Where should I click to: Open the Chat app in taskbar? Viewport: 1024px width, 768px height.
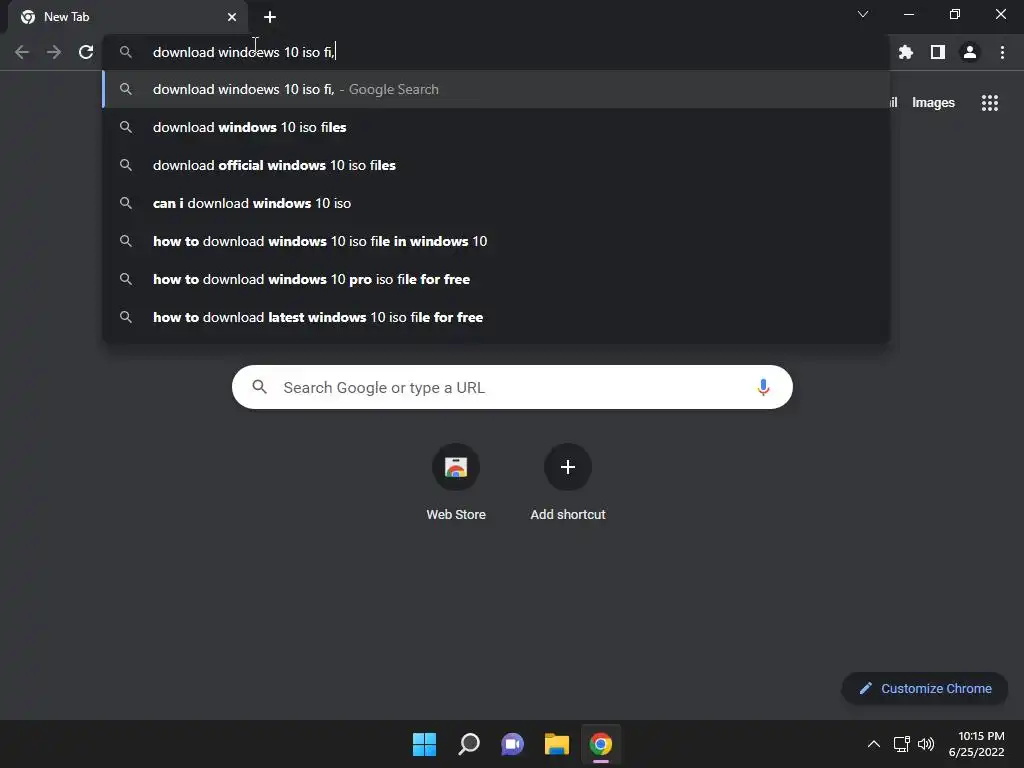click(x=513, y=744)
